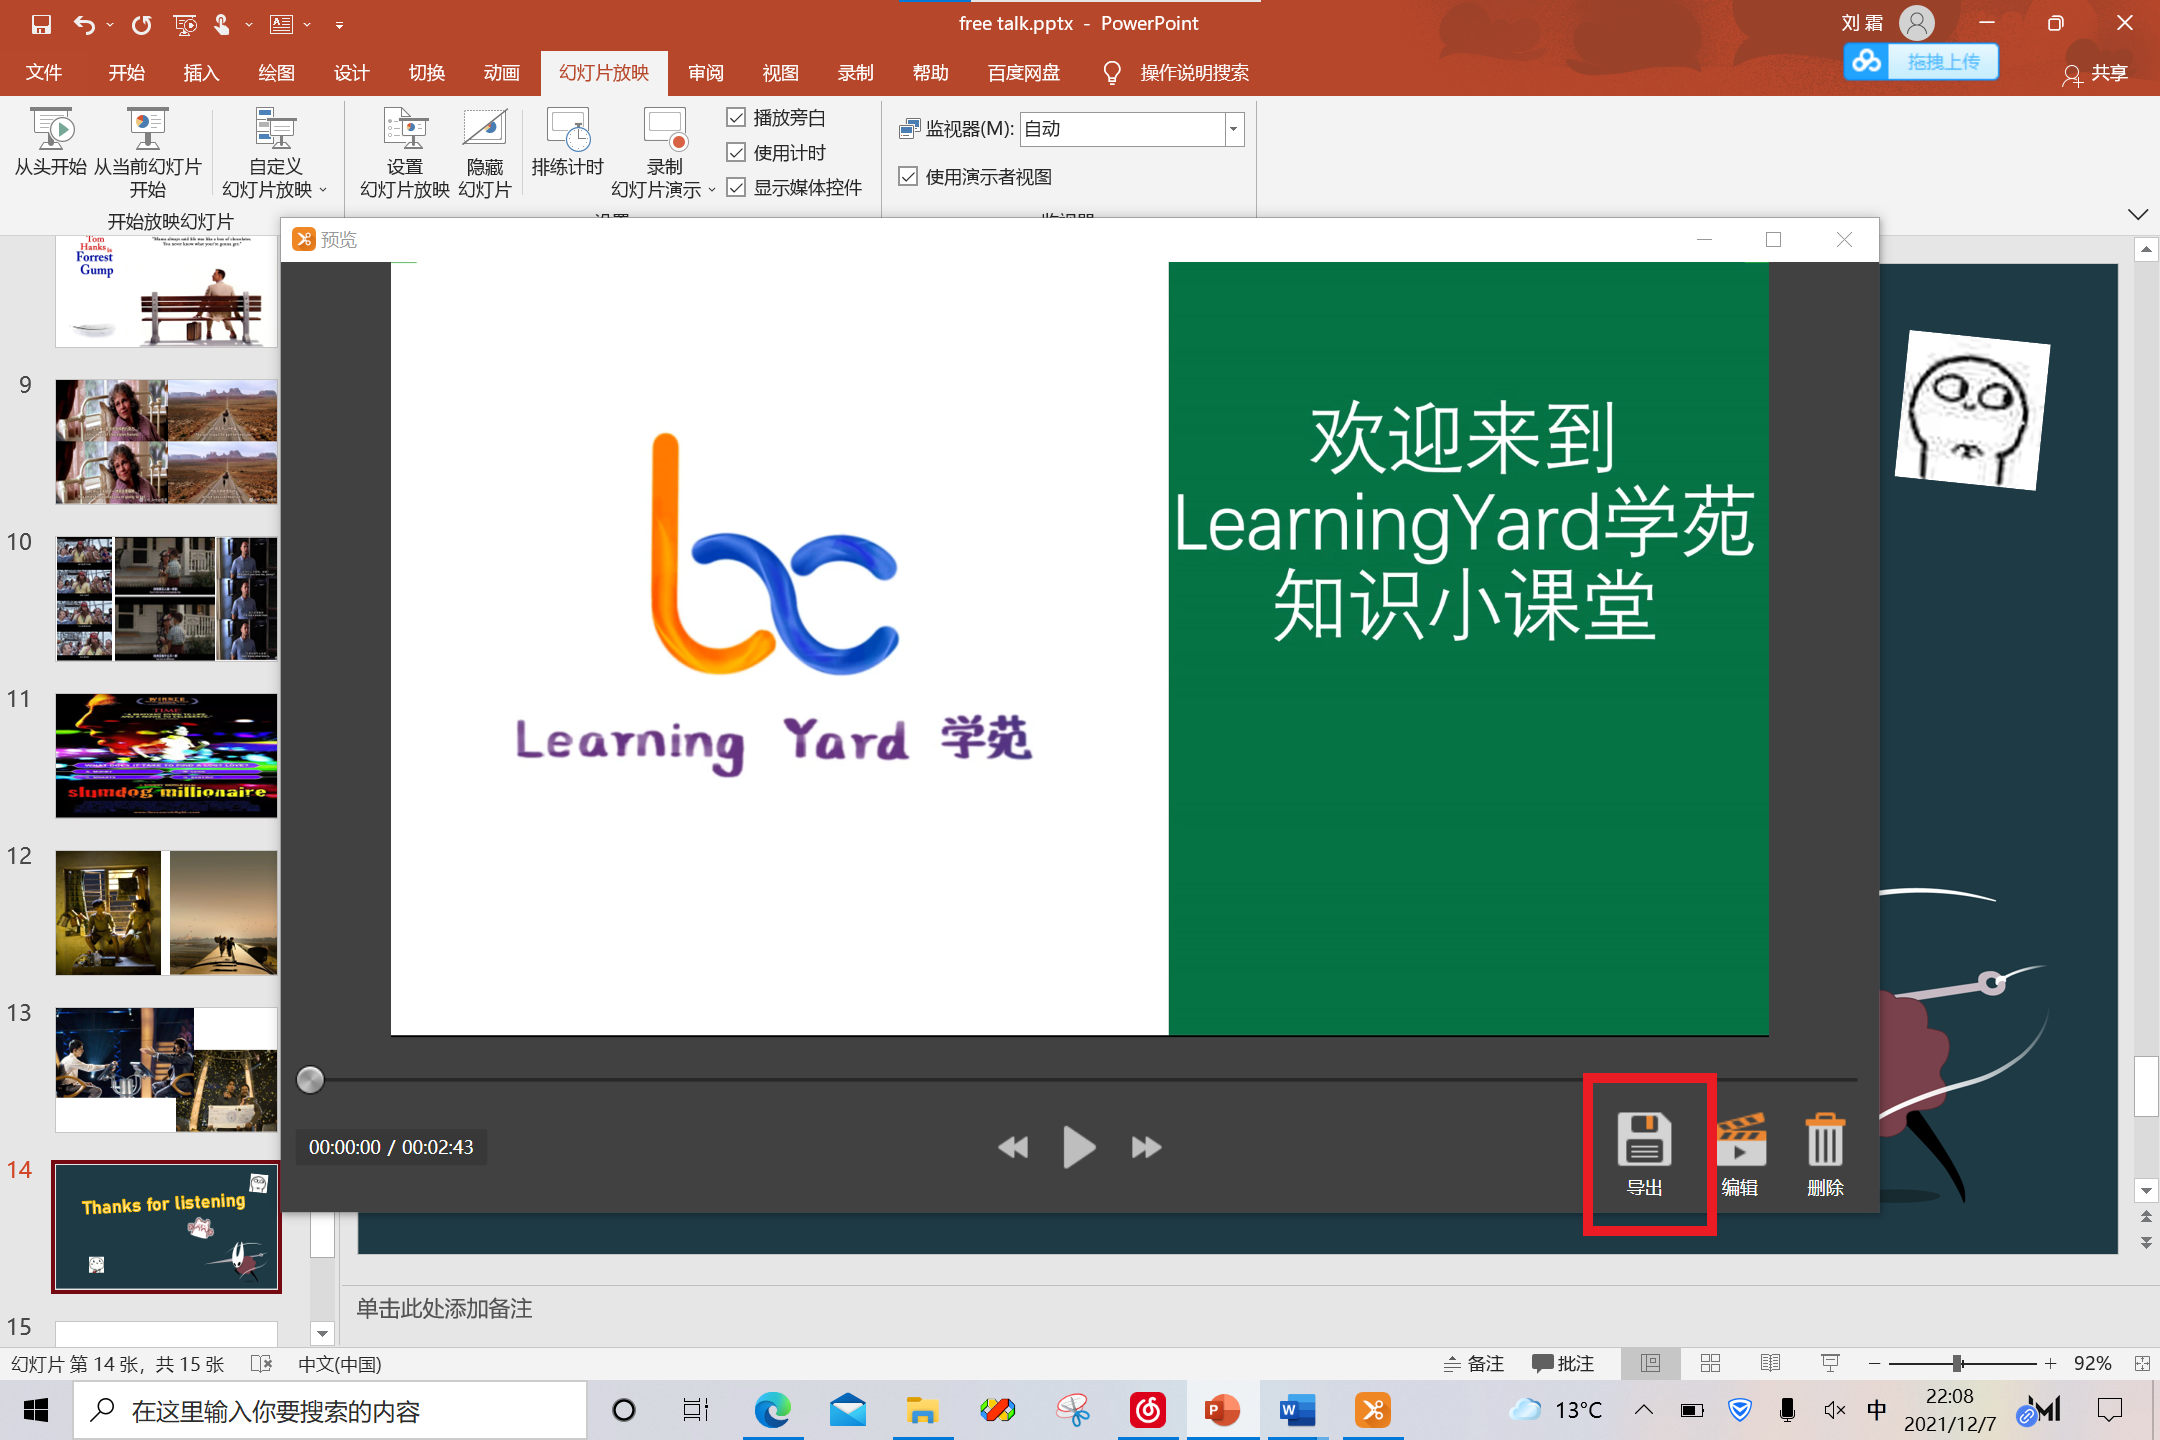Click Slide Sorter view icon in status bar

[1710, 1363]
